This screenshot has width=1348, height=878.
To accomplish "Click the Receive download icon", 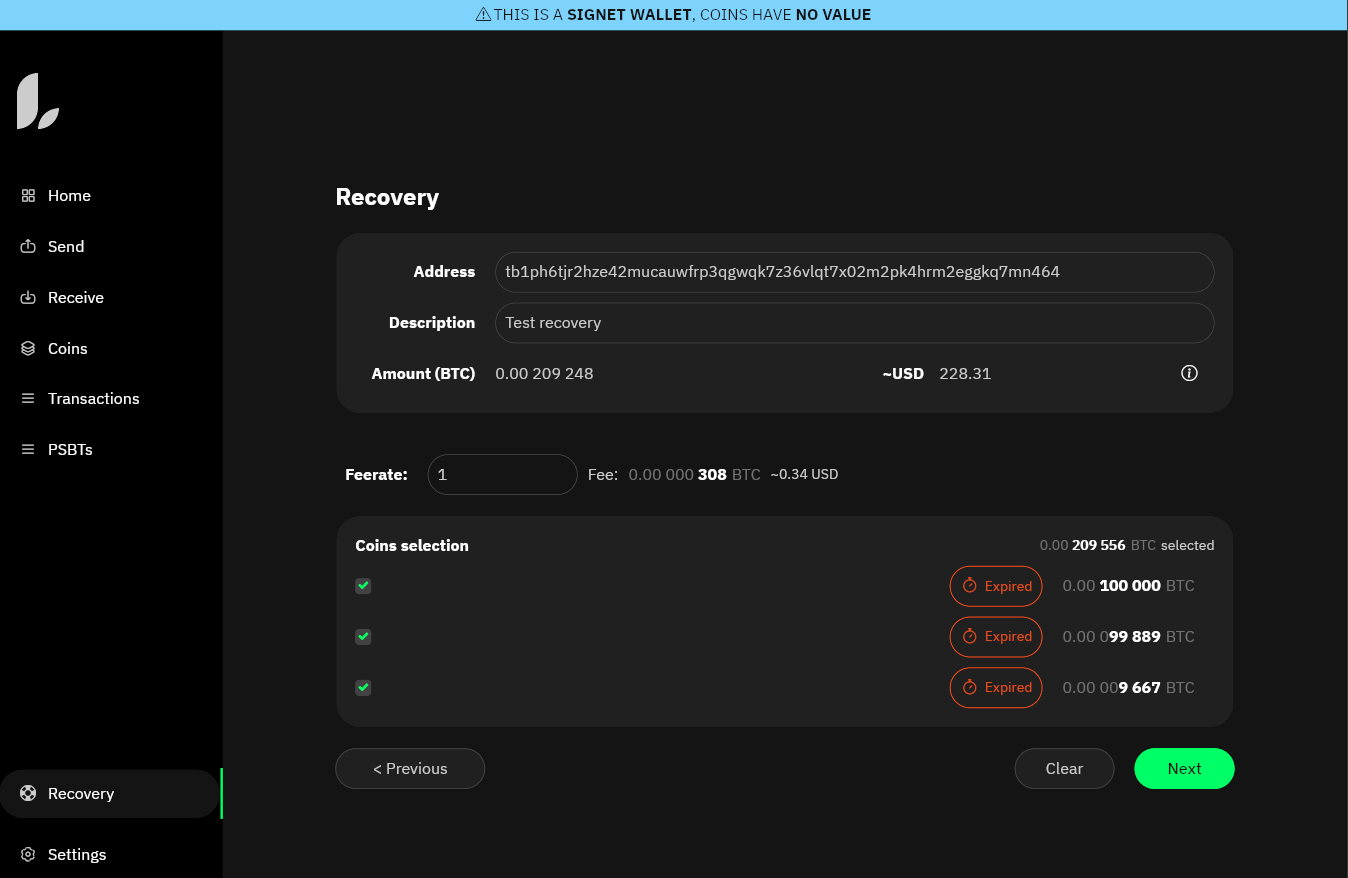I will pos(28,298).
